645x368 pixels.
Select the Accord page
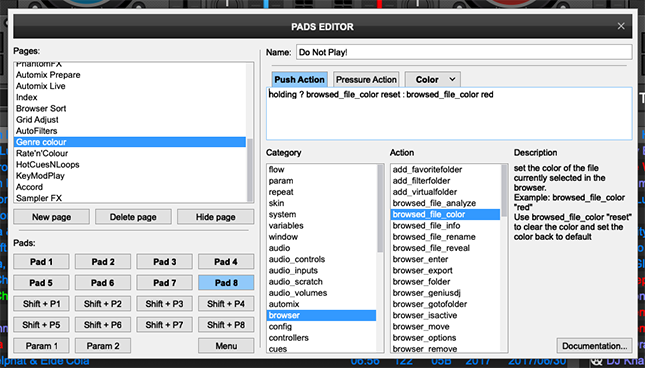tap(130, 187)
